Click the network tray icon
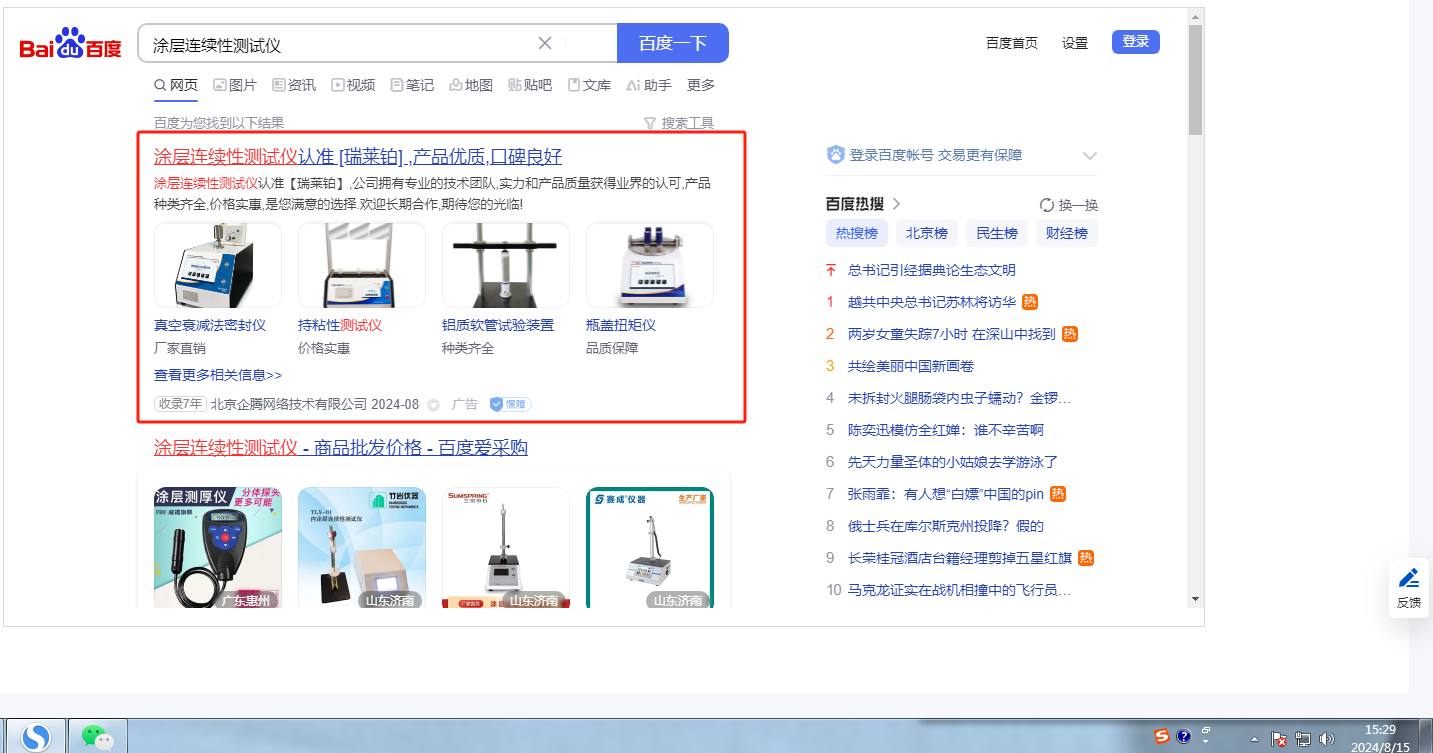1433x753 pixels. point(1303,740)
